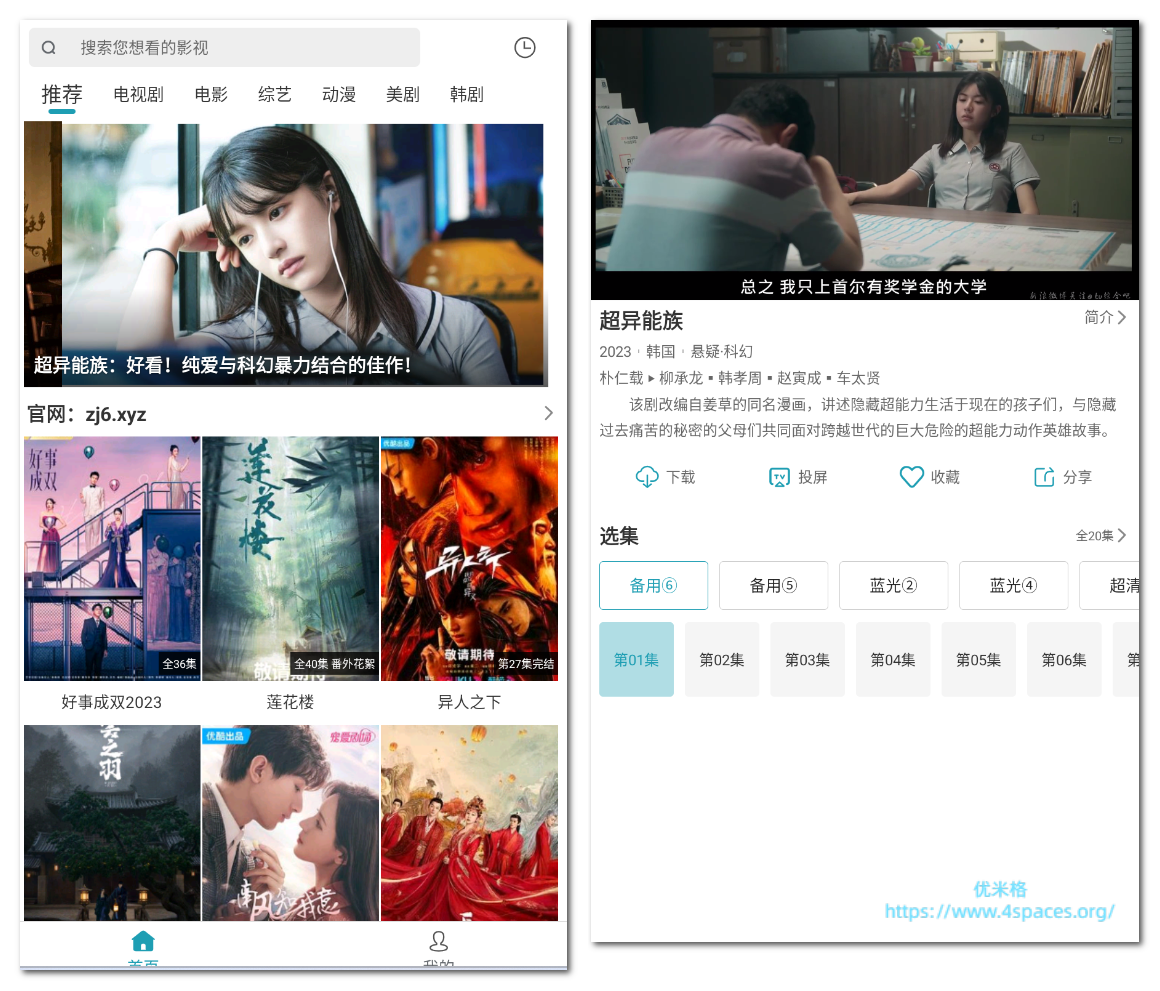Click the search magnifier icon

pos(48,48)
